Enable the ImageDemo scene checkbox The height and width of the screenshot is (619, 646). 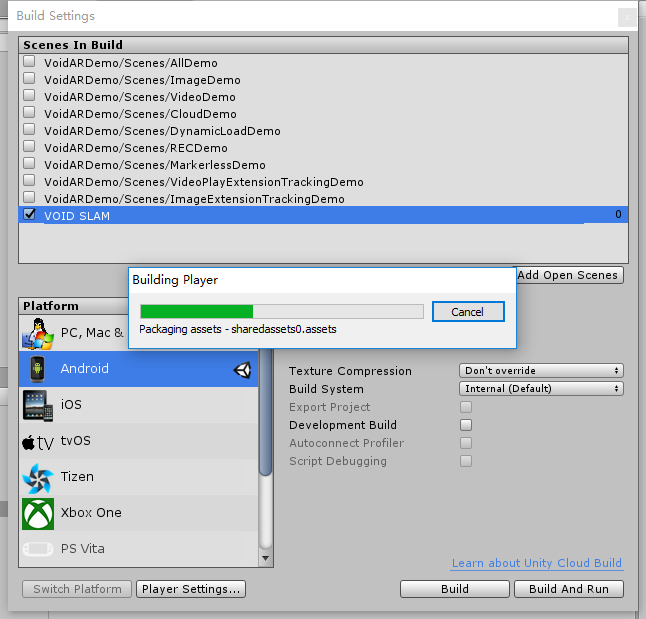29,78
